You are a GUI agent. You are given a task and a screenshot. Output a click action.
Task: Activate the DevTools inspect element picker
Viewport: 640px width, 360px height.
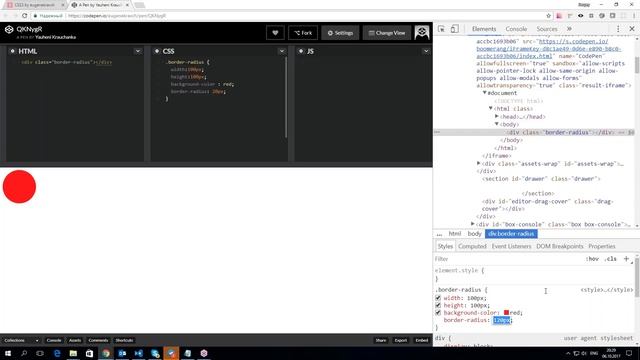coord(441,29)
